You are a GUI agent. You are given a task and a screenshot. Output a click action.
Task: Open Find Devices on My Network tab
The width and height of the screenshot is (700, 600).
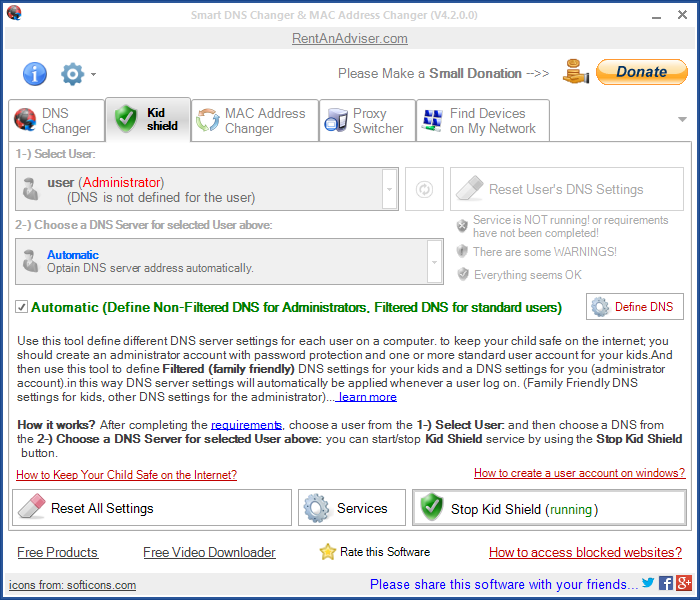point(483,121)
